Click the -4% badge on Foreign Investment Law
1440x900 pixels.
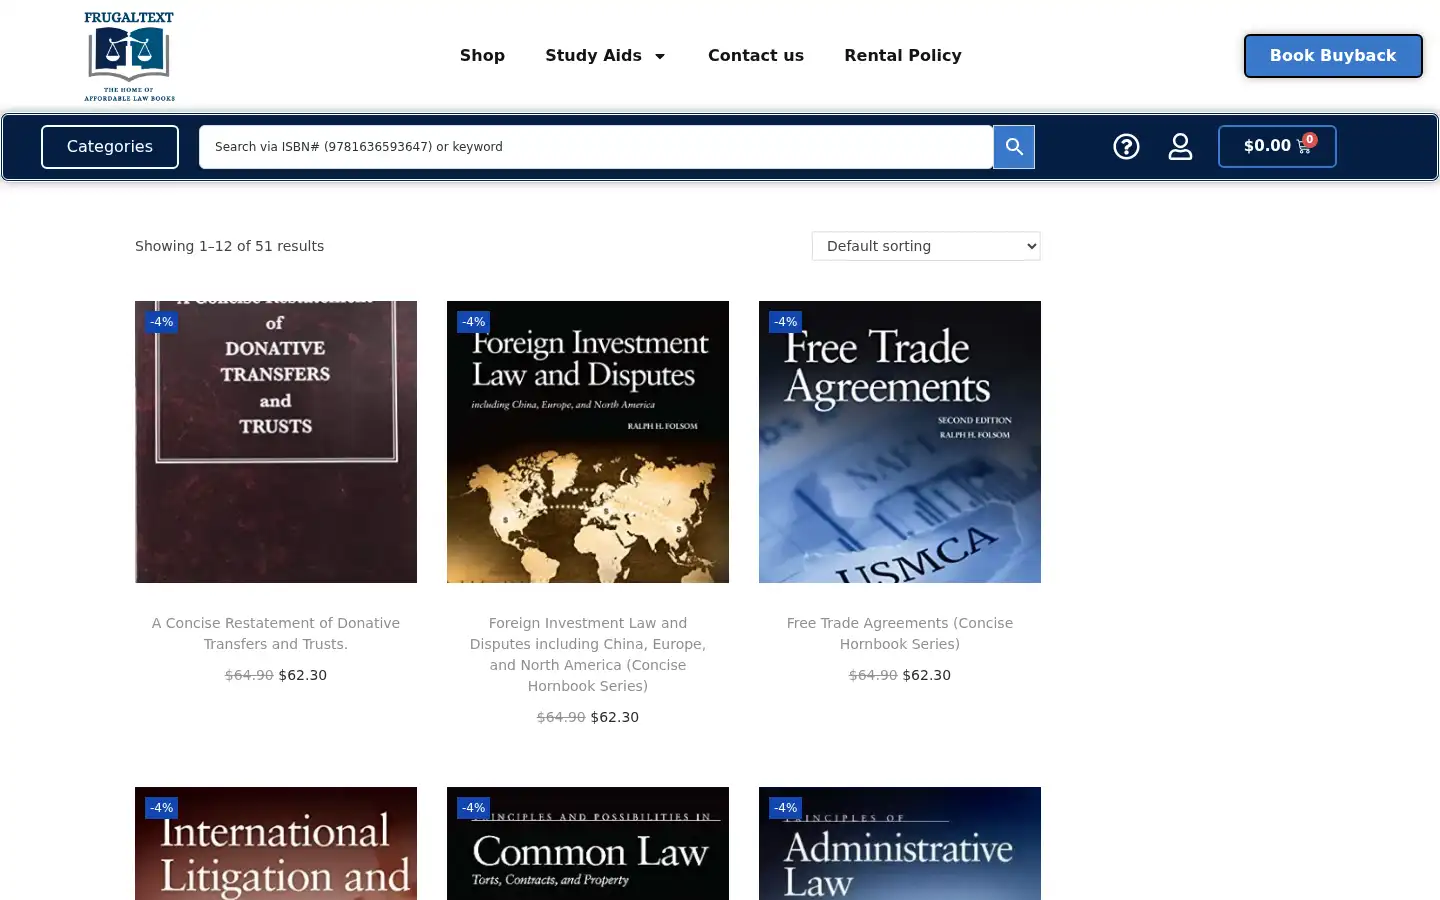pyautogui.click(x=474, y=322)
